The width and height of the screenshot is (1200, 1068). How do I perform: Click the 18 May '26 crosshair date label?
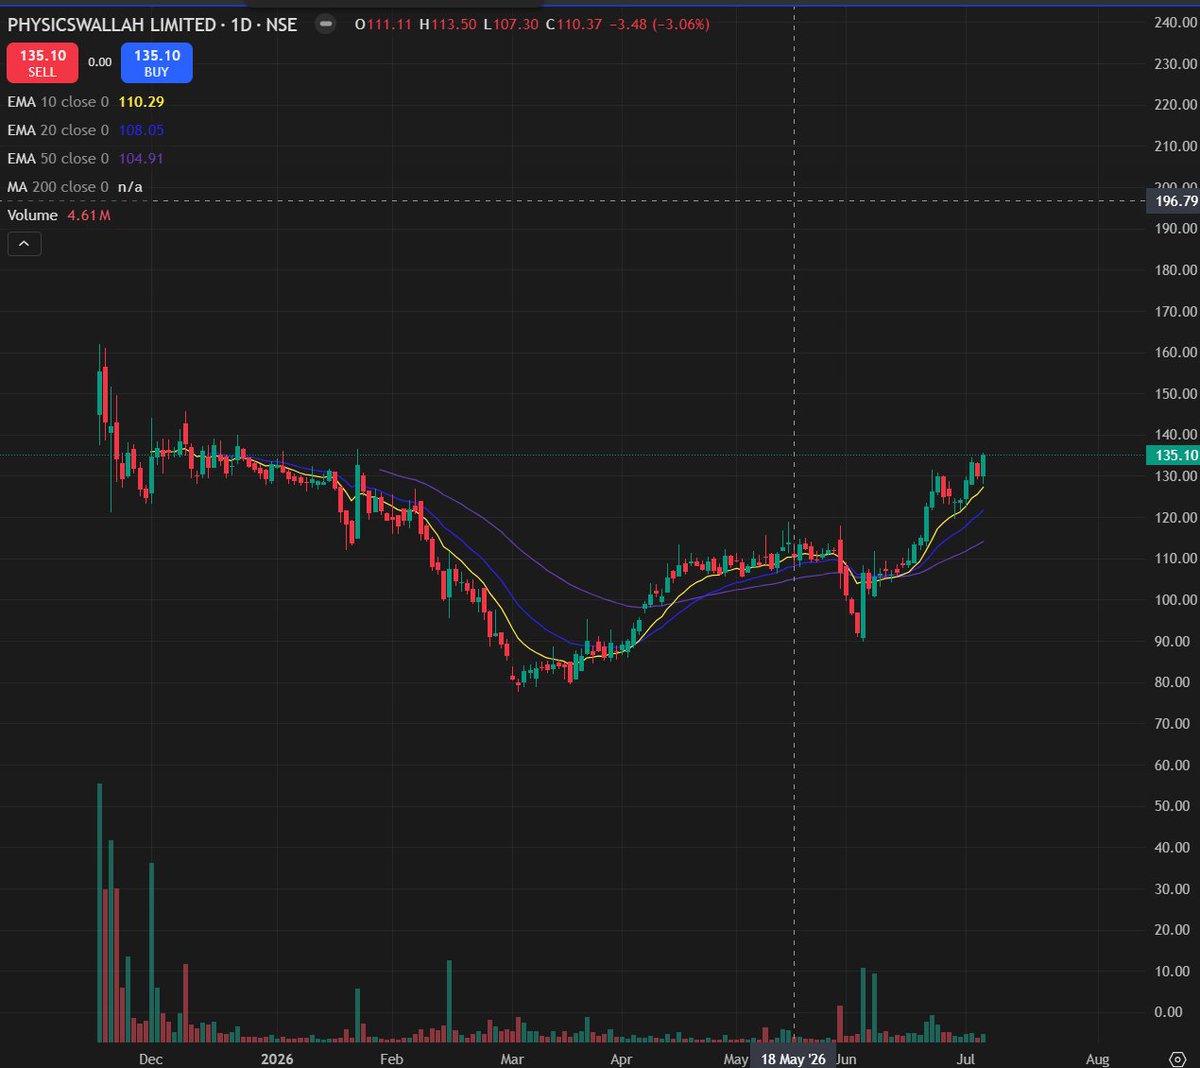pyautogui.click(x=793, y=1059)
